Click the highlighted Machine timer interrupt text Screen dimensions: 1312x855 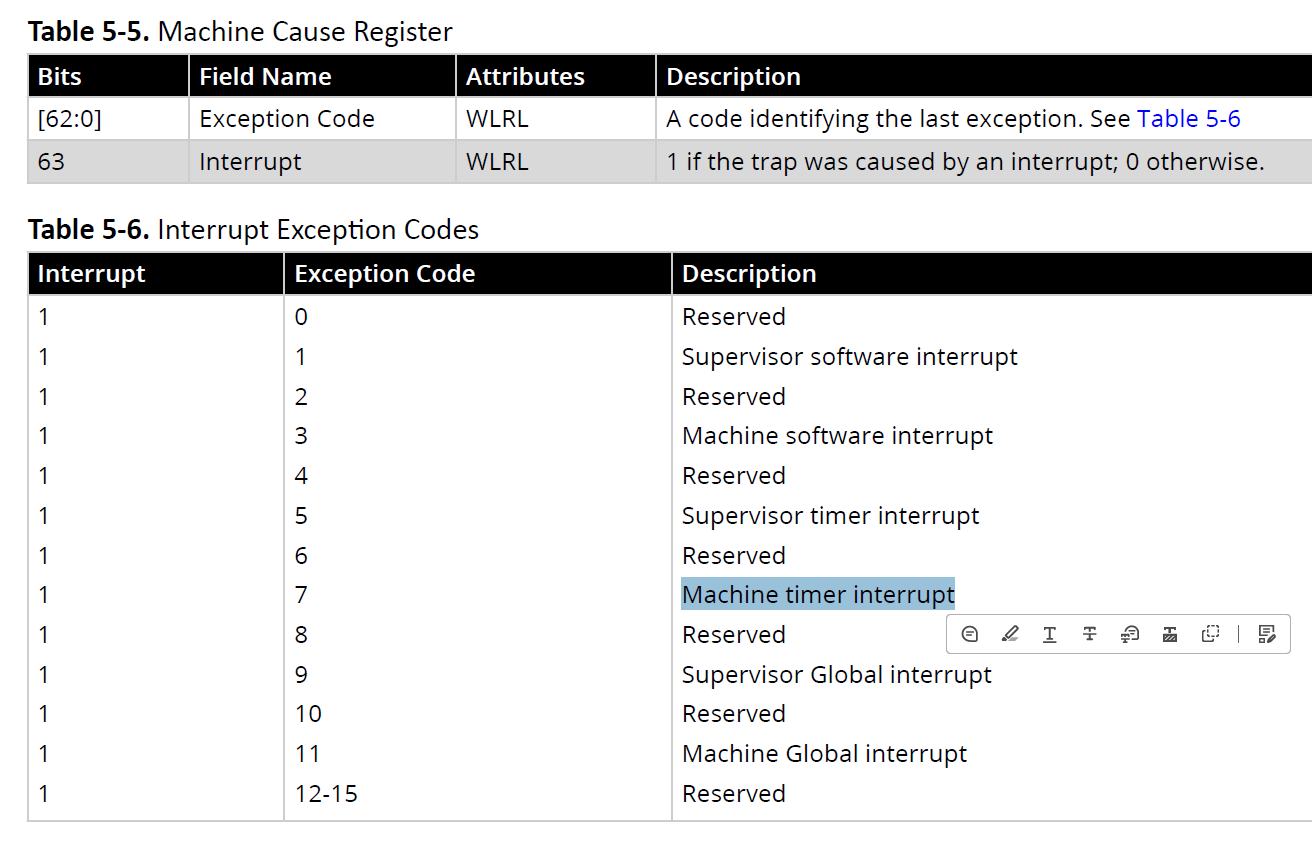[x=817, y=595]
